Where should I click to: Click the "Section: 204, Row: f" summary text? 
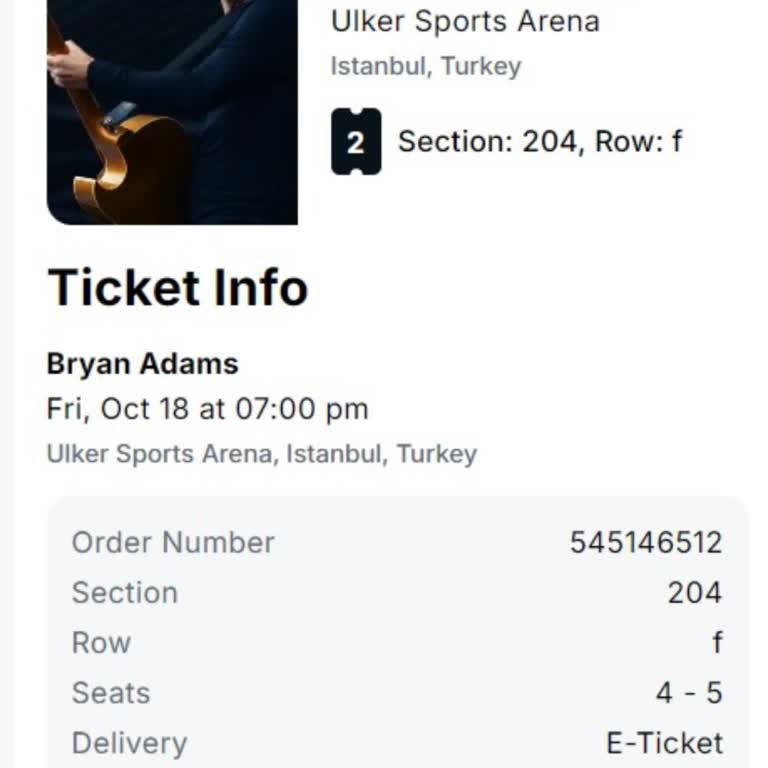click(540, 141)
